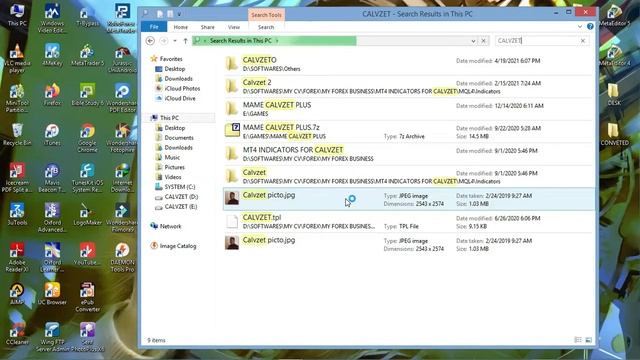Open the recent locations dropdown arrow

tap(175, 41)
